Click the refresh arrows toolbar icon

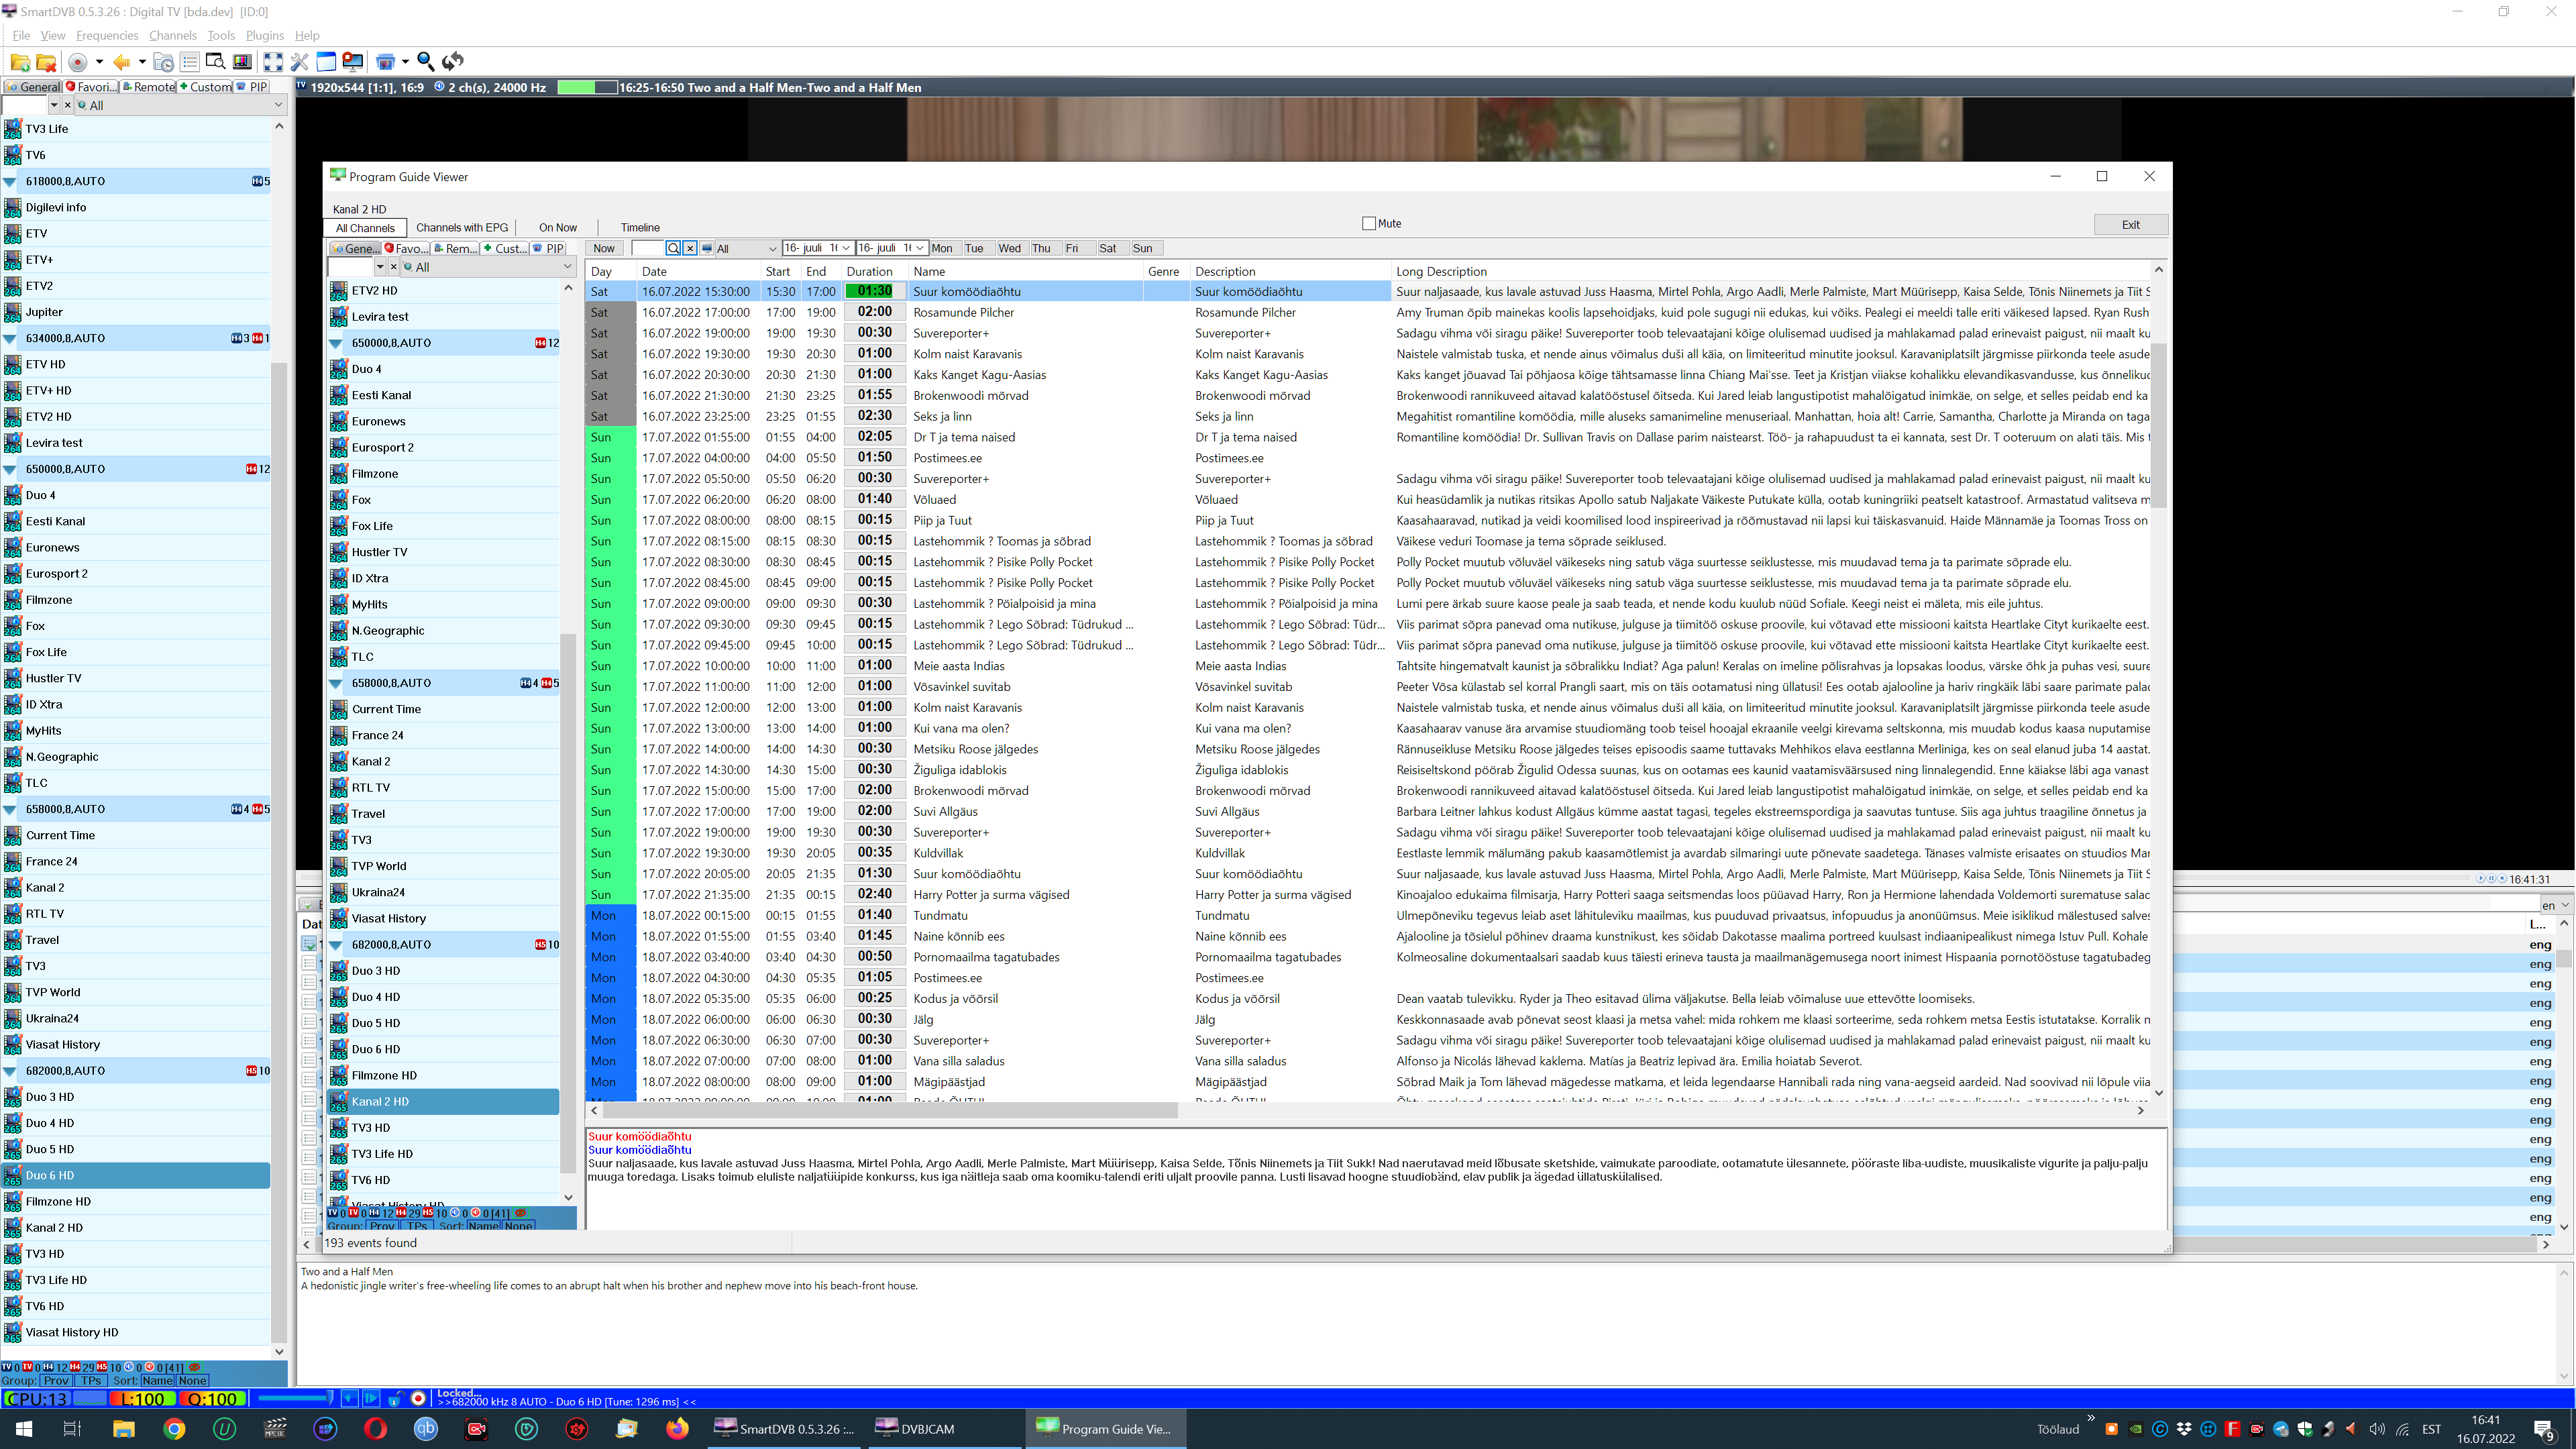(x=453, y=62)
